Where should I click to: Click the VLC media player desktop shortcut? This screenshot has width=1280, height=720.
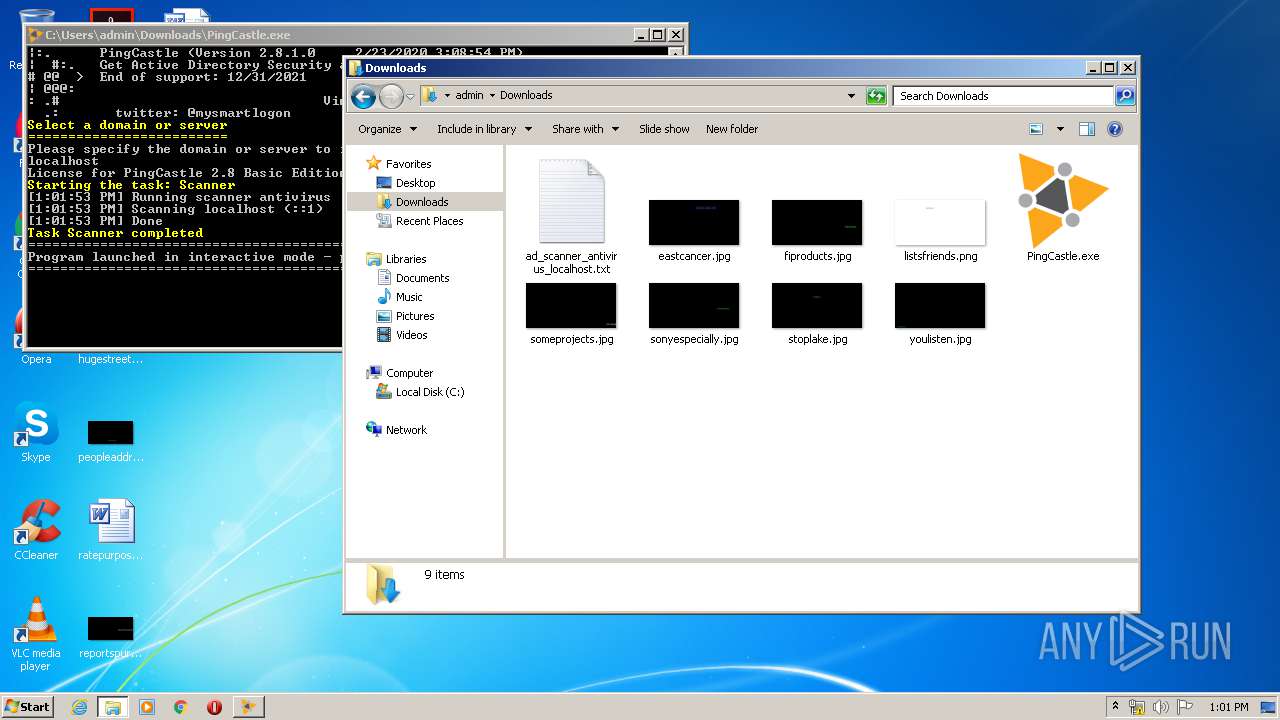(x=36, y=634)
